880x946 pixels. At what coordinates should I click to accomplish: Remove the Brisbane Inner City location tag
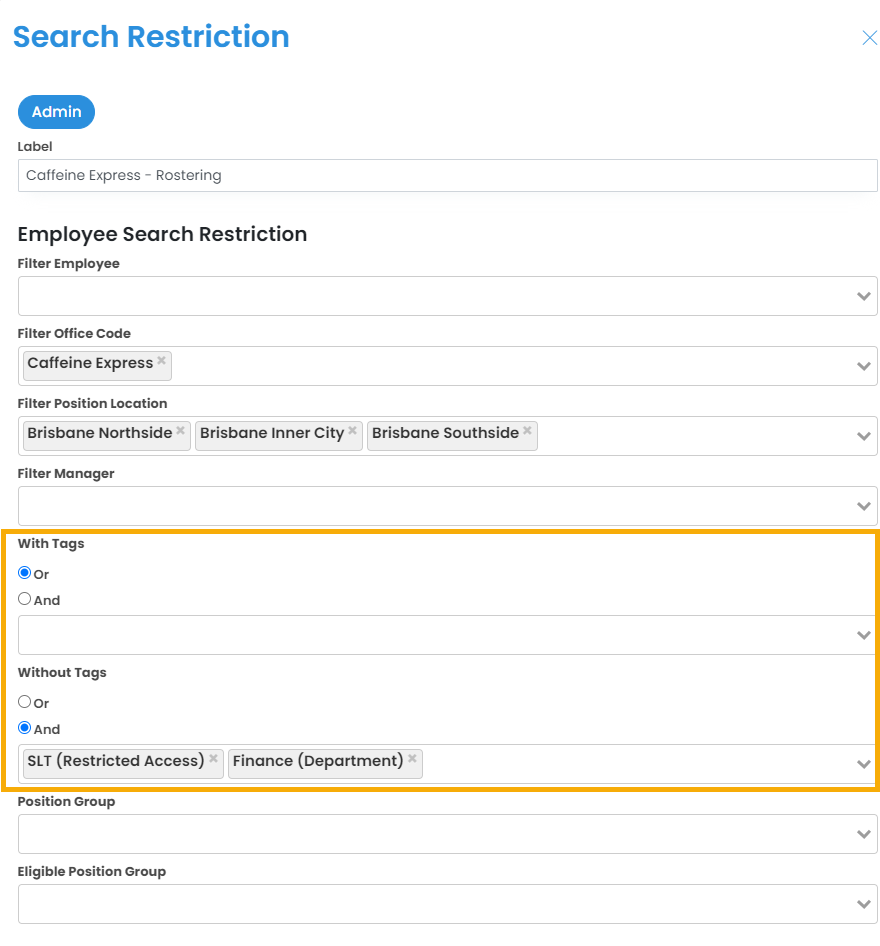352,431
